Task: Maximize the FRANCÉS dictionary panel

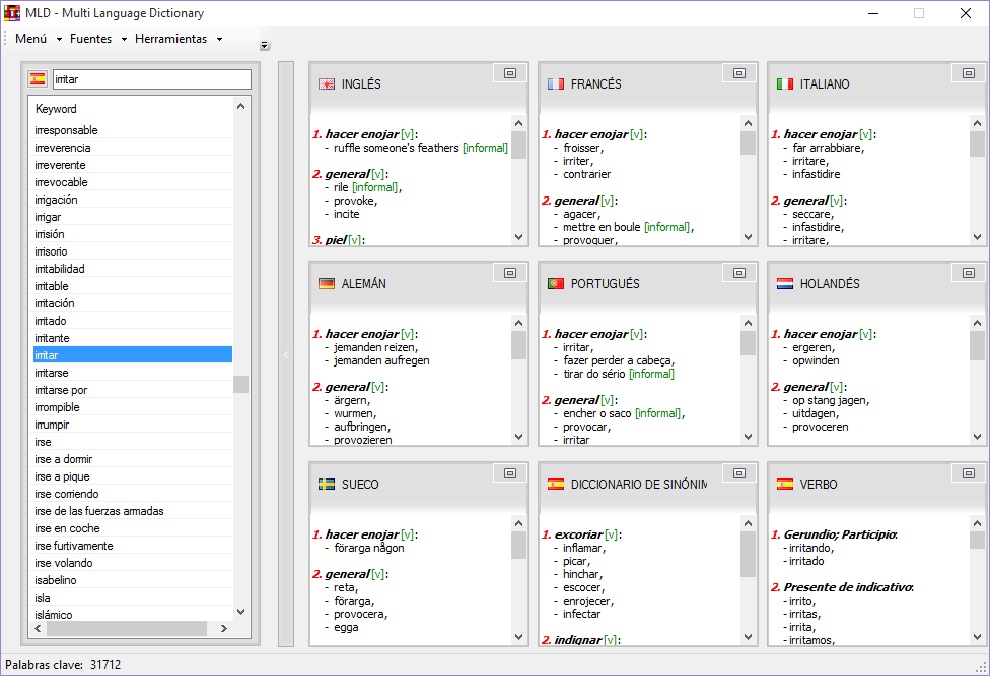Action: [739, 73]
